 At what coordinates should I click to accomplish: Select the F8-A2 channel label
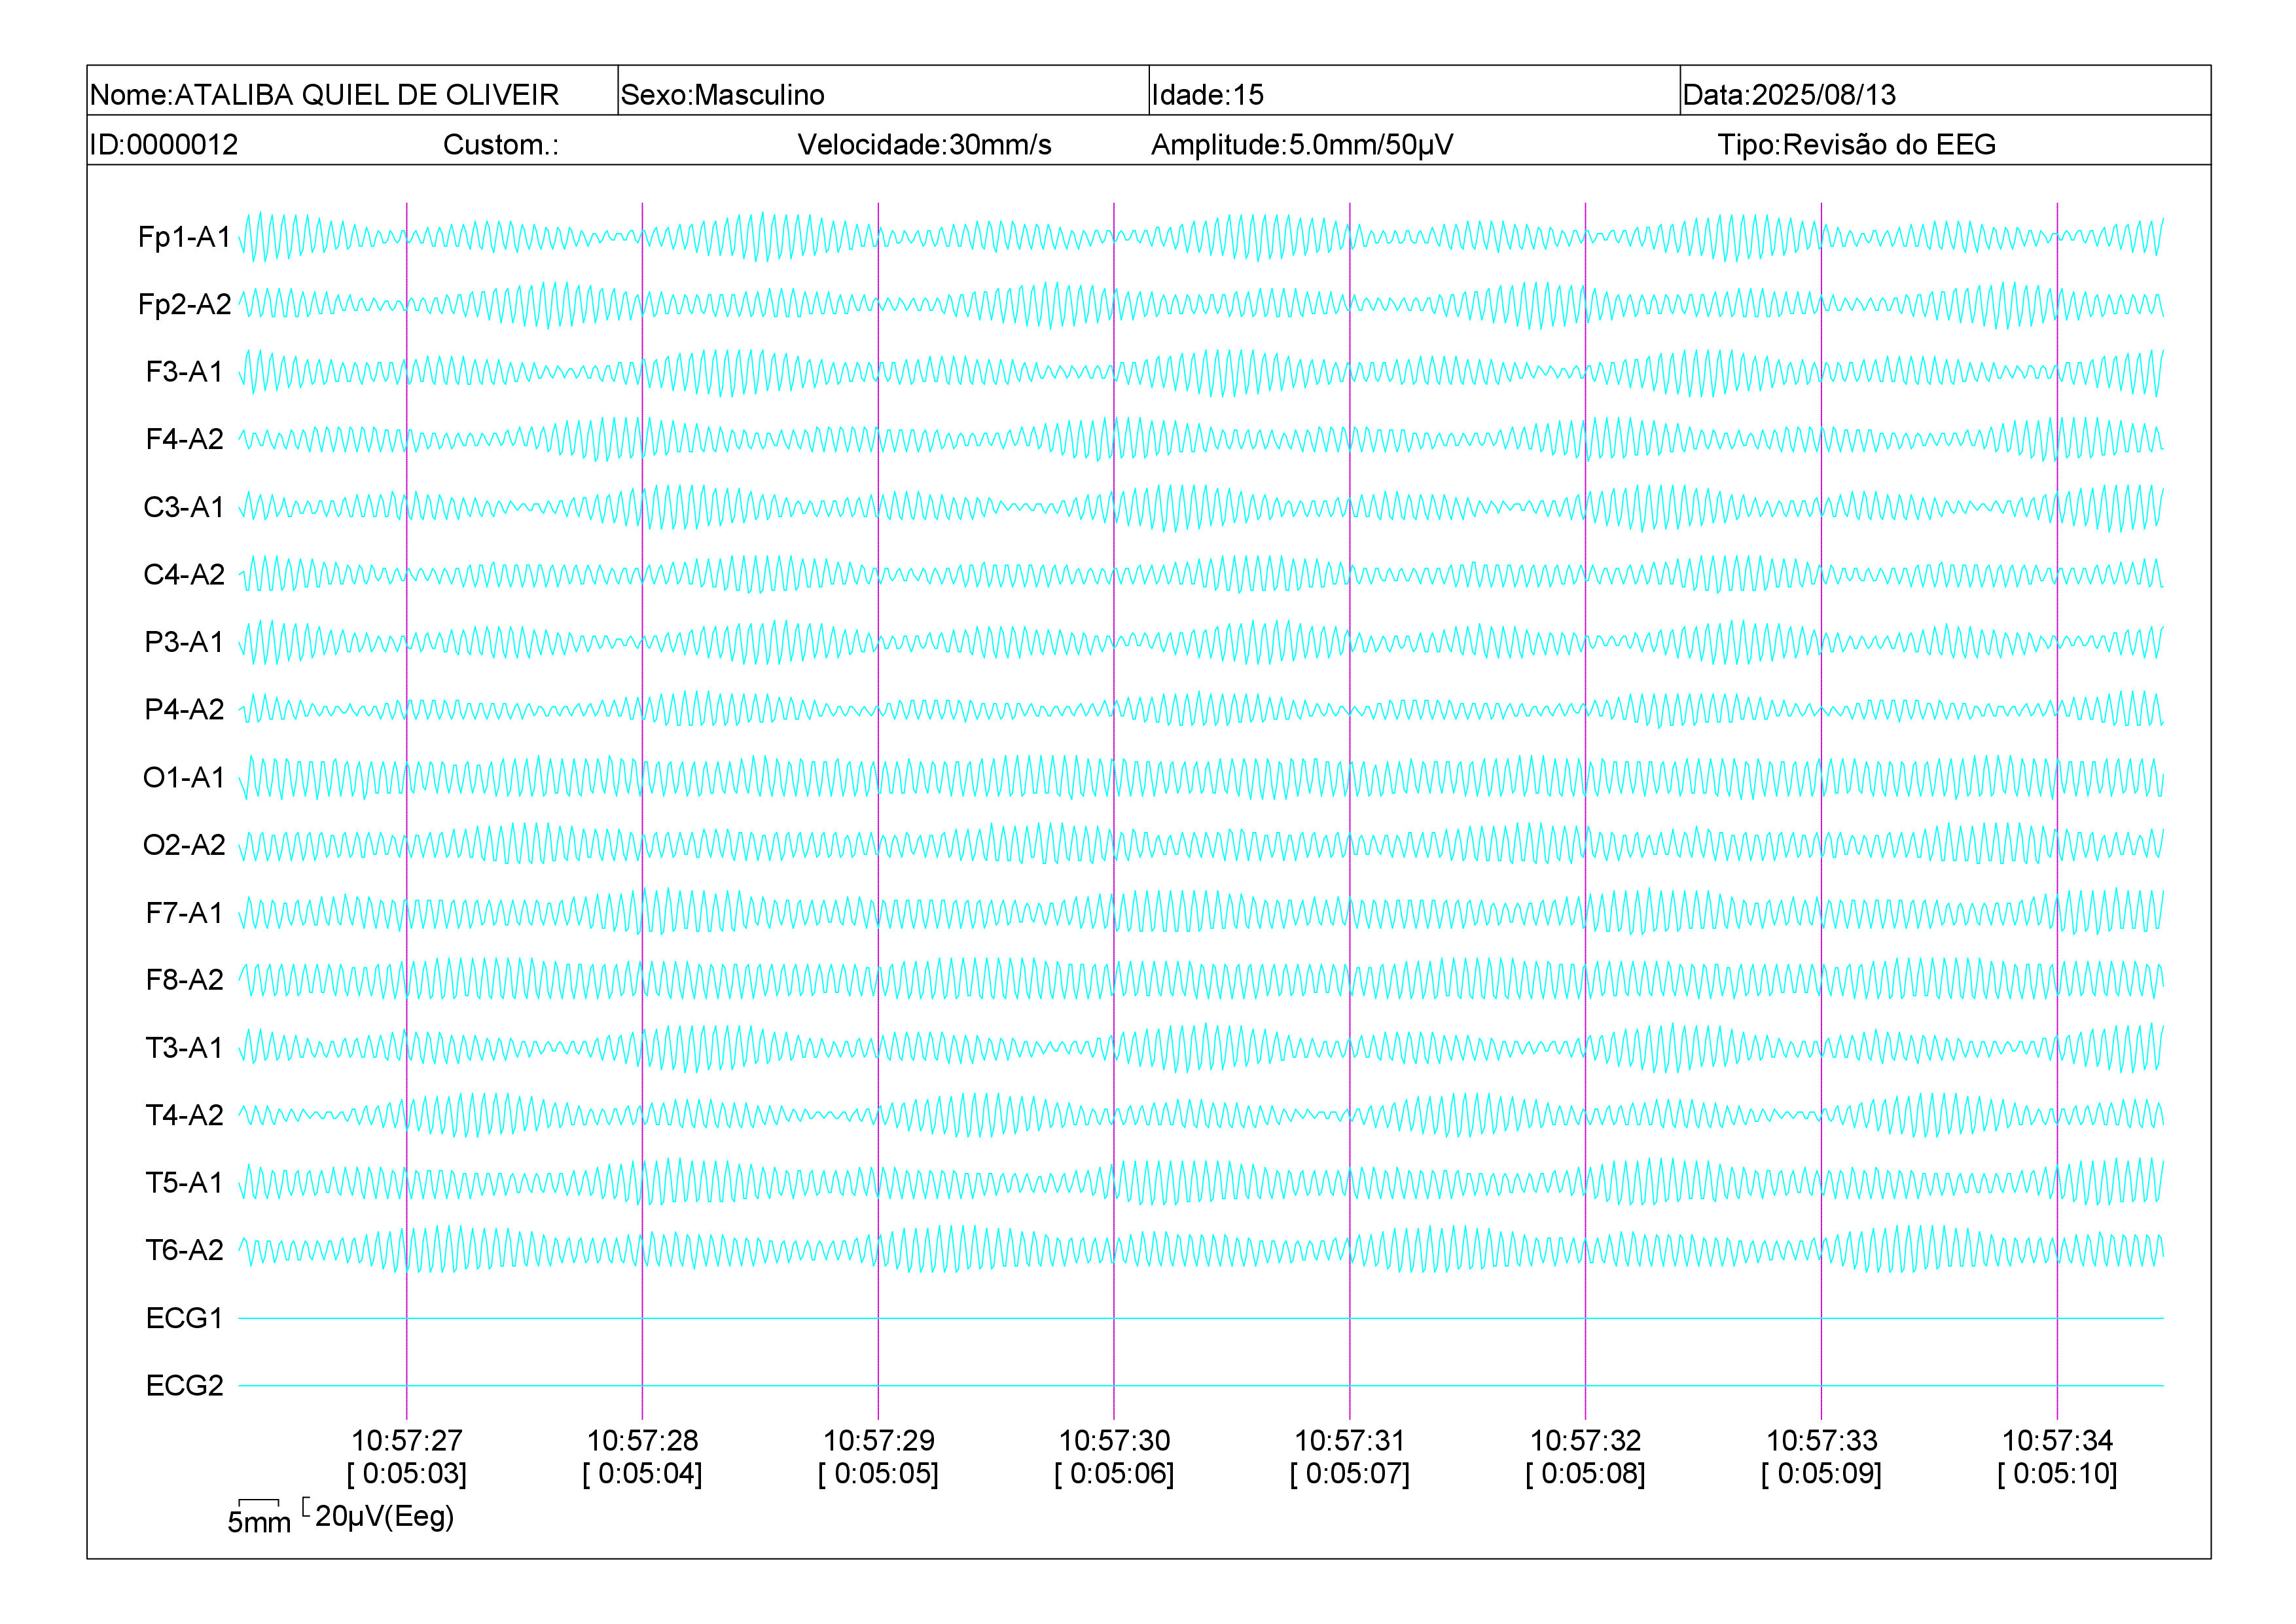tap(184, 980)
